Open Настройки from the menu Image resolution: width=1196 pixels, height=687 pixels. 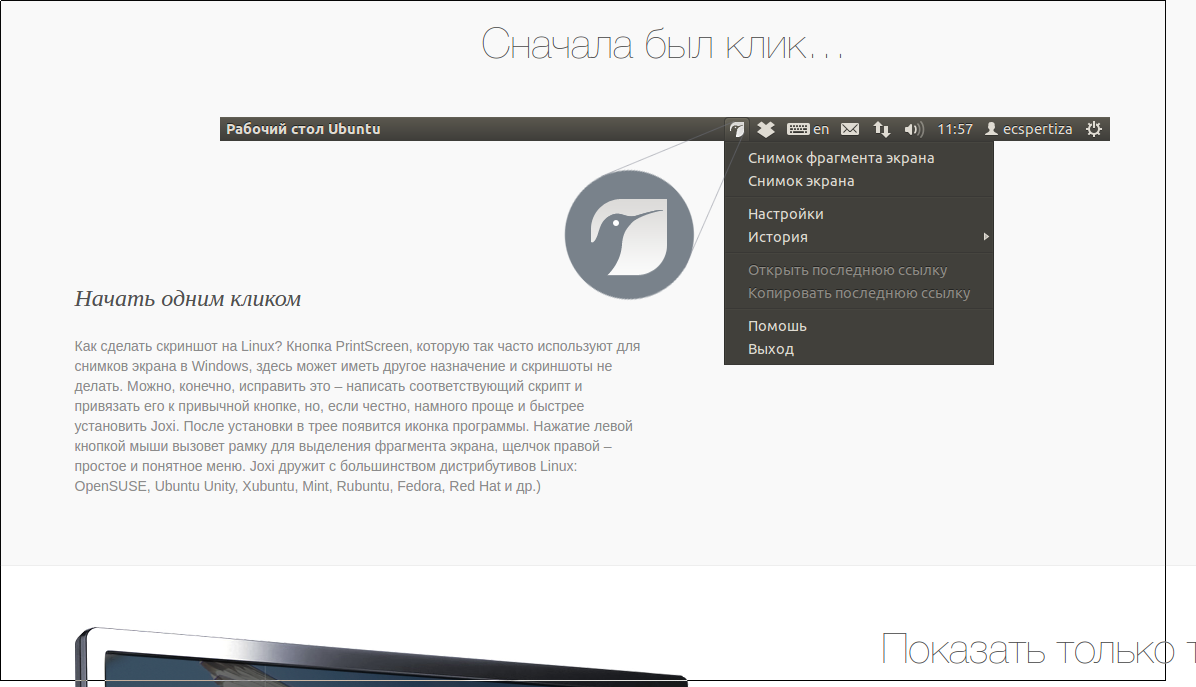pyautogui.click(x=859, y=213)
